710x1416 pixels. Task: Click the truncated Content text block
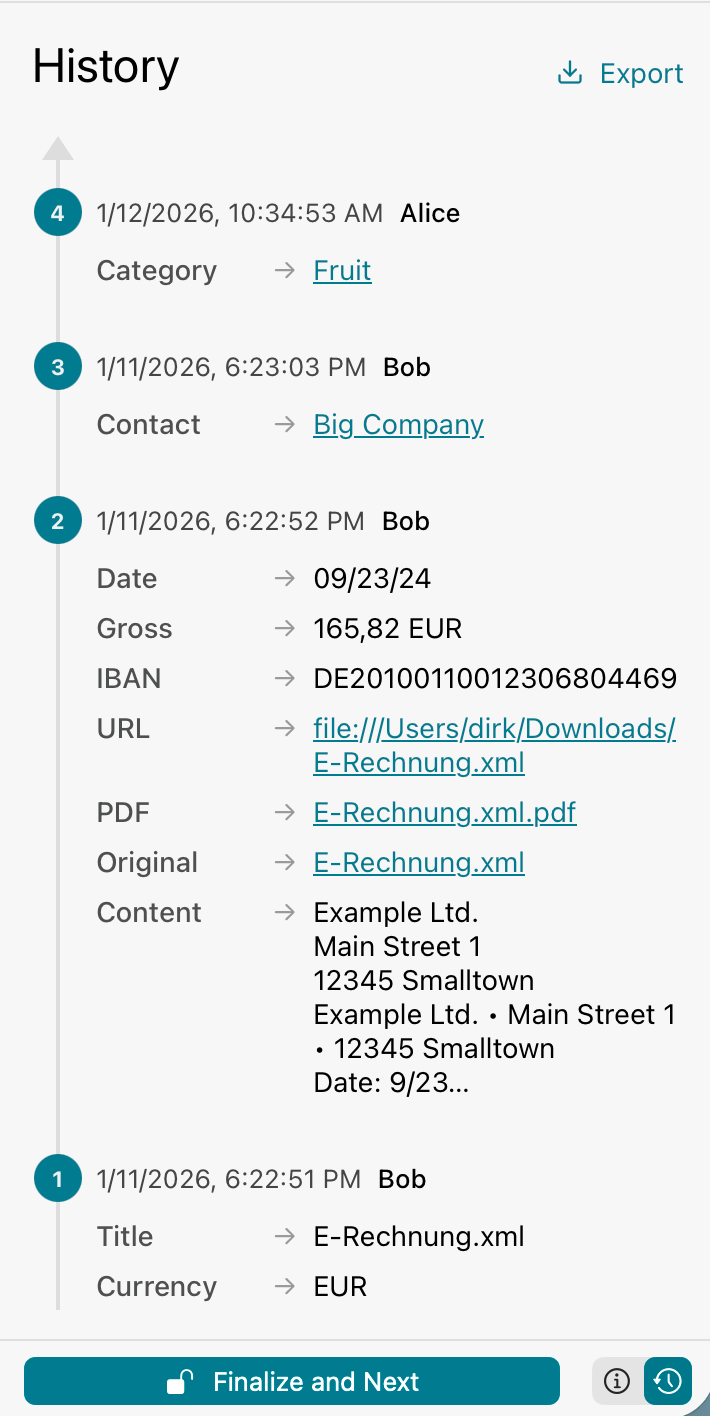tap(494, 998)
